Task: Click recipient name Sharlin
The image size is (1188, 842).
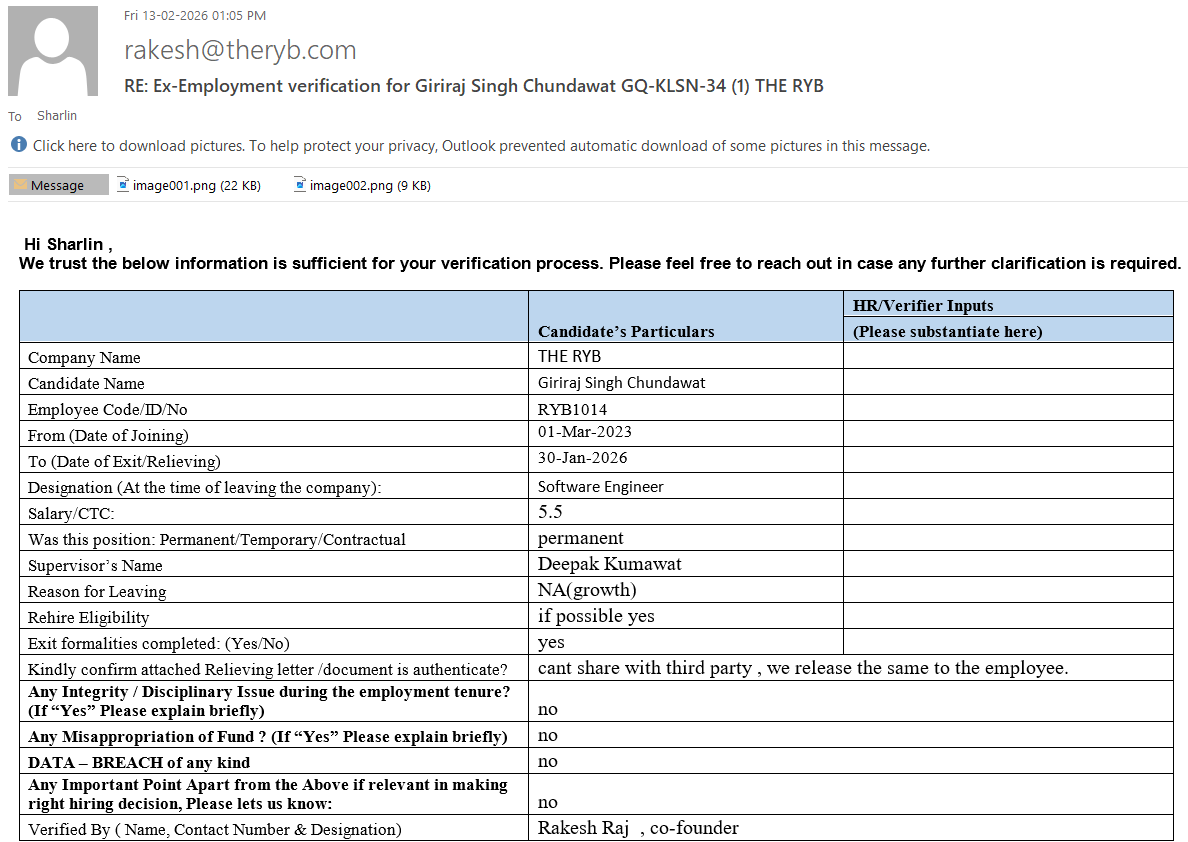Action: pos(57,115)
